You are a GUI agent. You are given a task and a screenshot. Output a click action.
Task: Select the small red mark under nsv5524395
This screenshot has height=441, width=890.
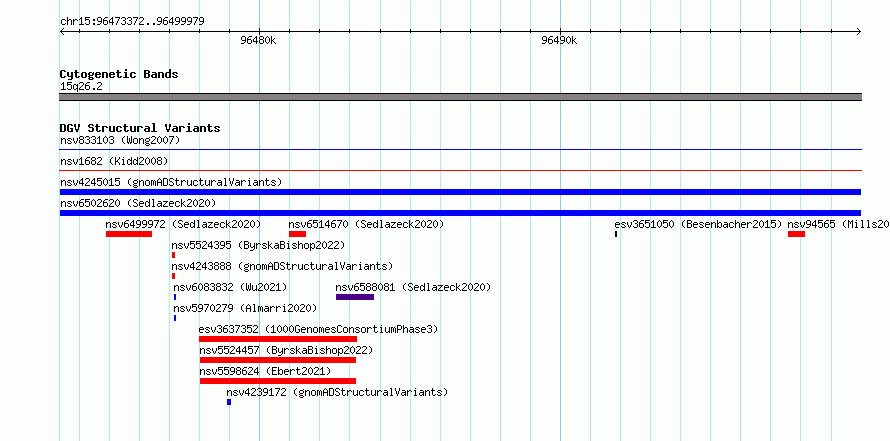pyautogui.click(x=174, y=255)
